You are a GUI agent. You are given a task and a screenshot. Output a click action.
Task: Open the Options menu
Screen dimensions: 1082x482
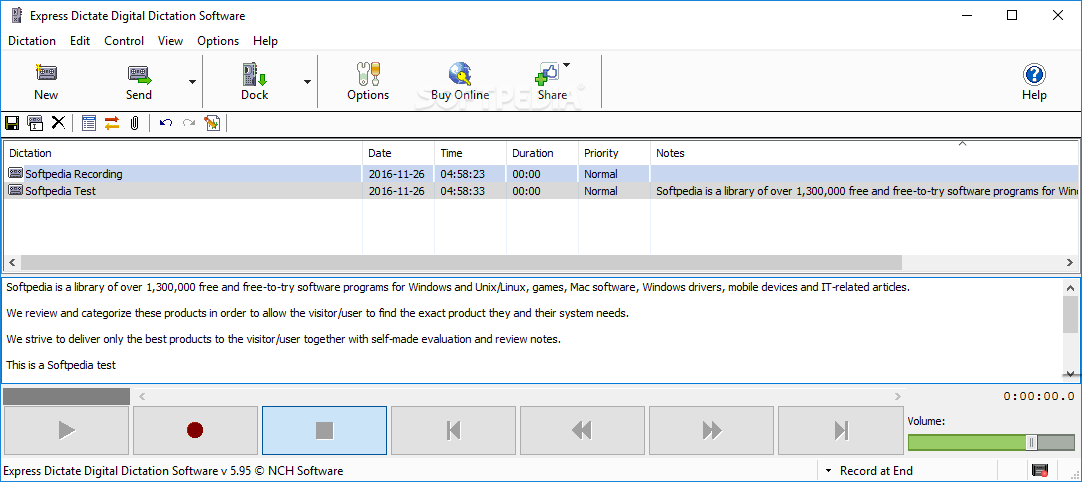[x=218, y=41]
